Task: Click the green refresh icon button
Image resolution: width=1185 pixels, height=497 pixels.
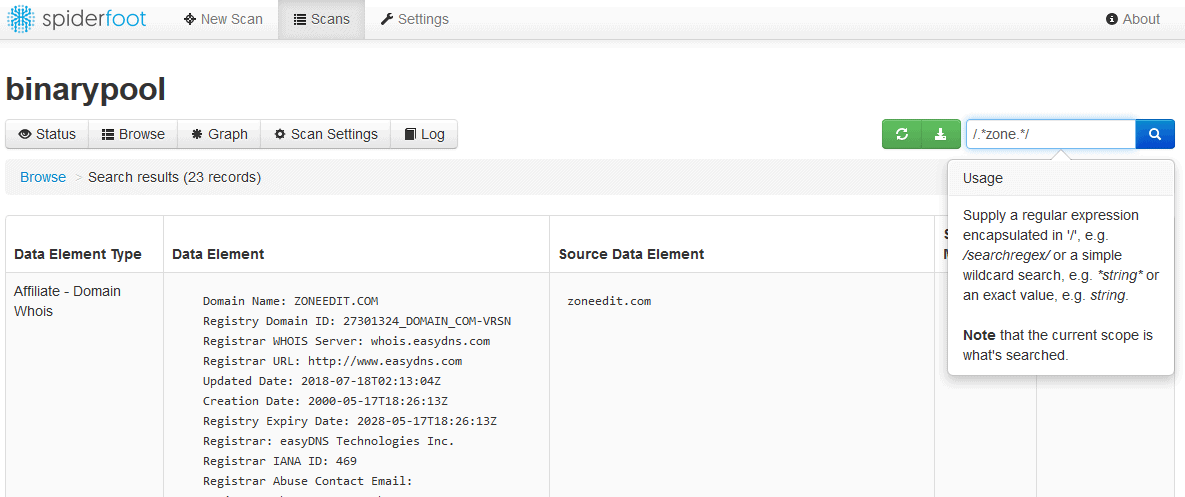Action: point(901,134)
